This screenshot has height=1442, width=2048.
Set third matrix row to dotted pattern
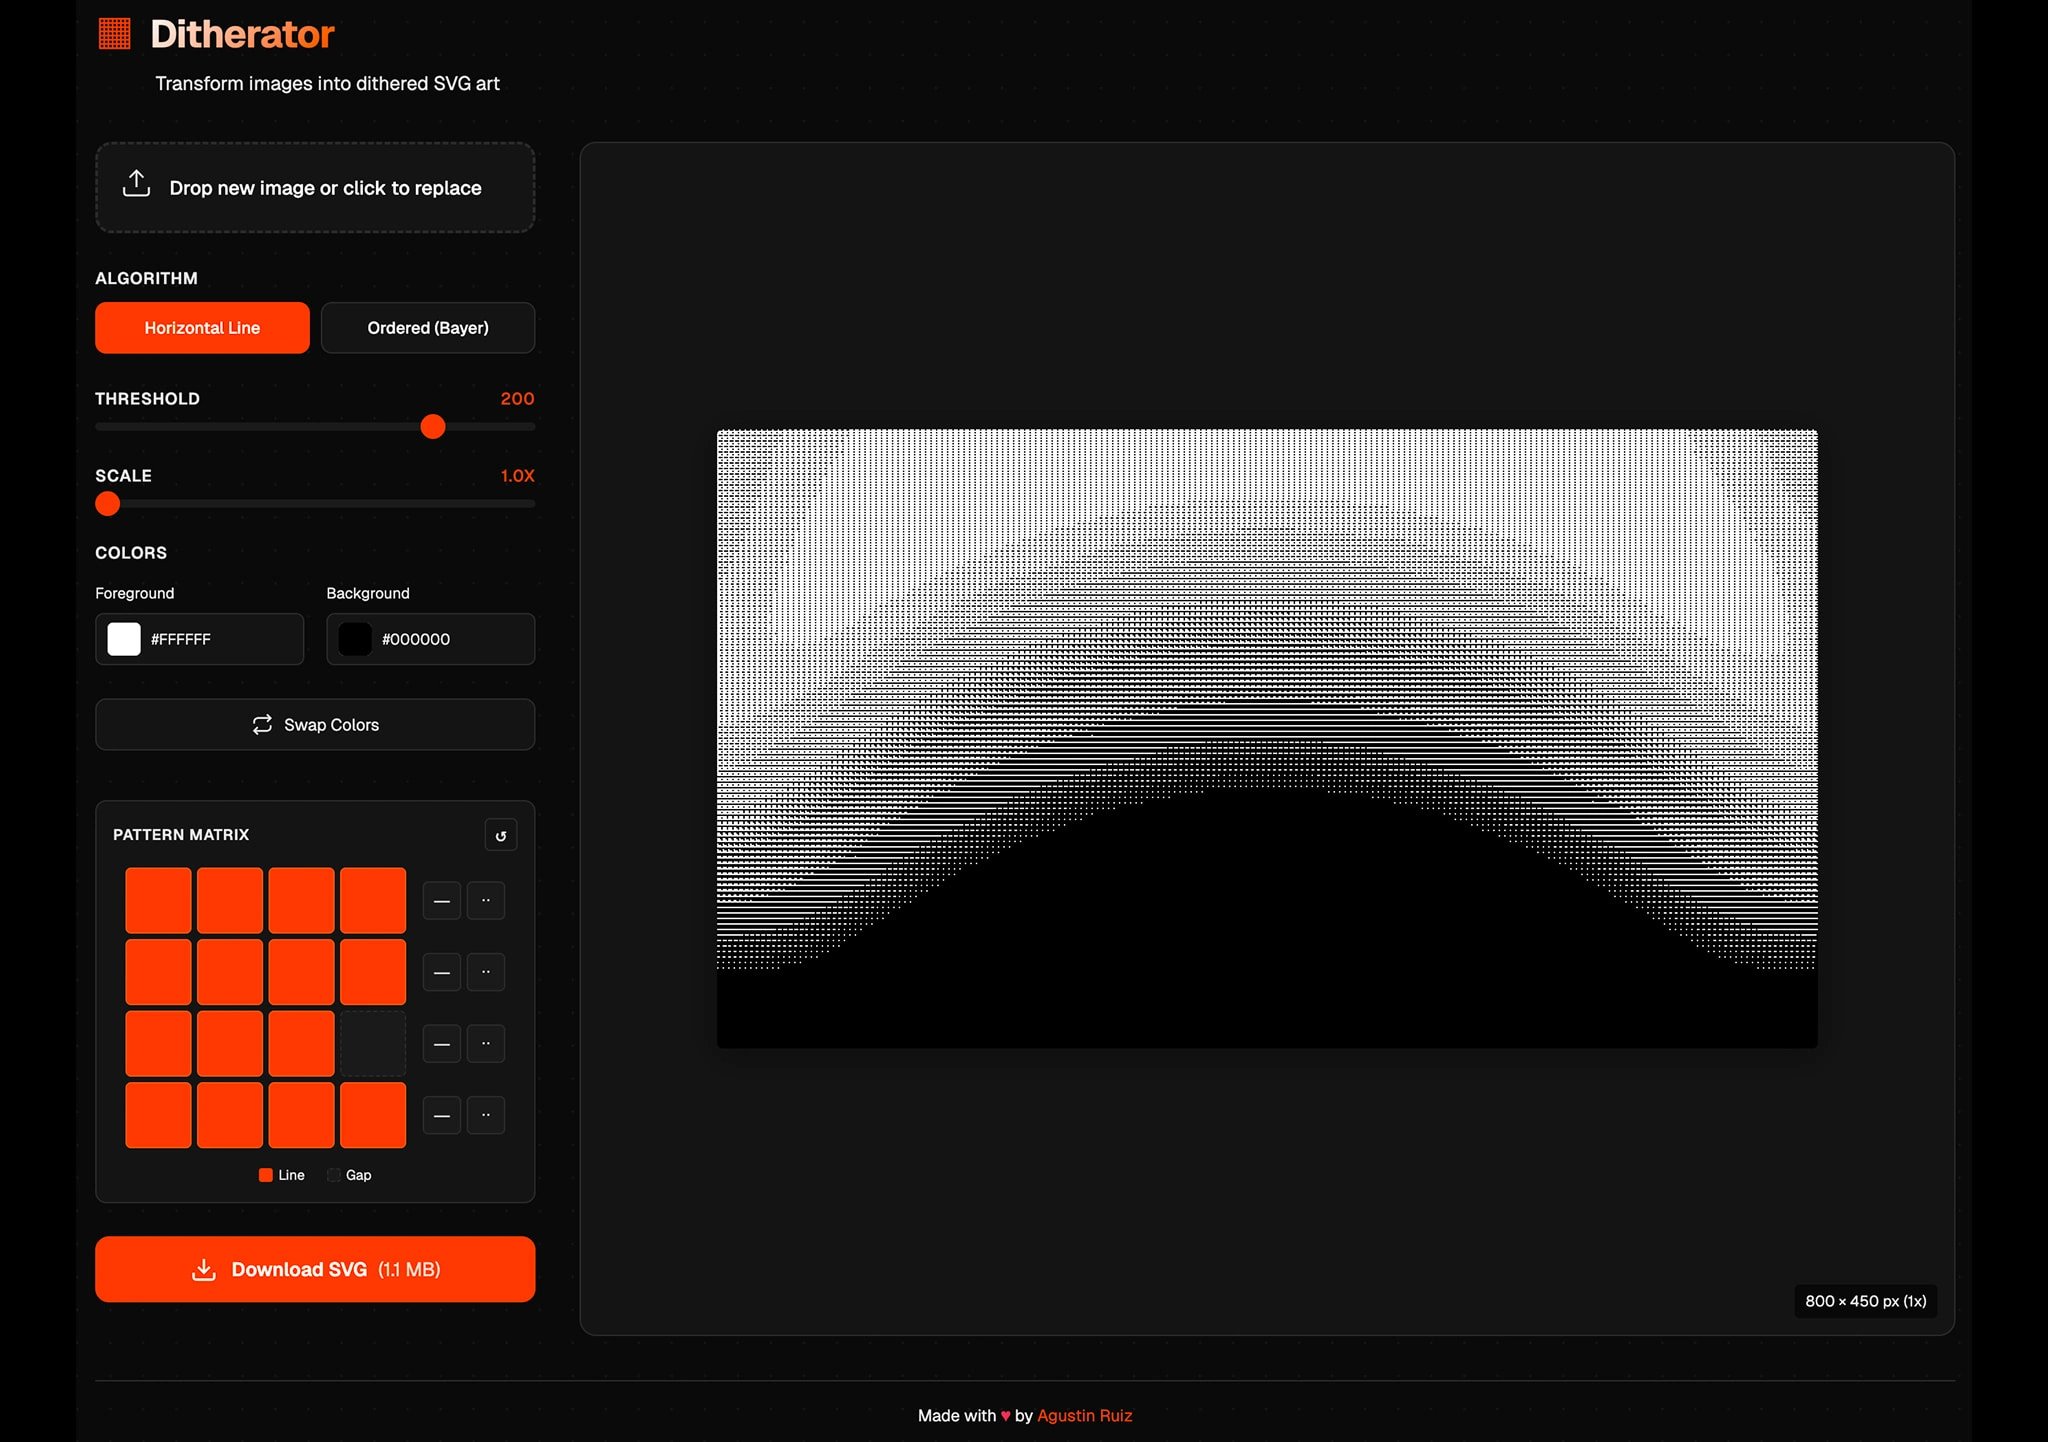[x=486, y=1044]
